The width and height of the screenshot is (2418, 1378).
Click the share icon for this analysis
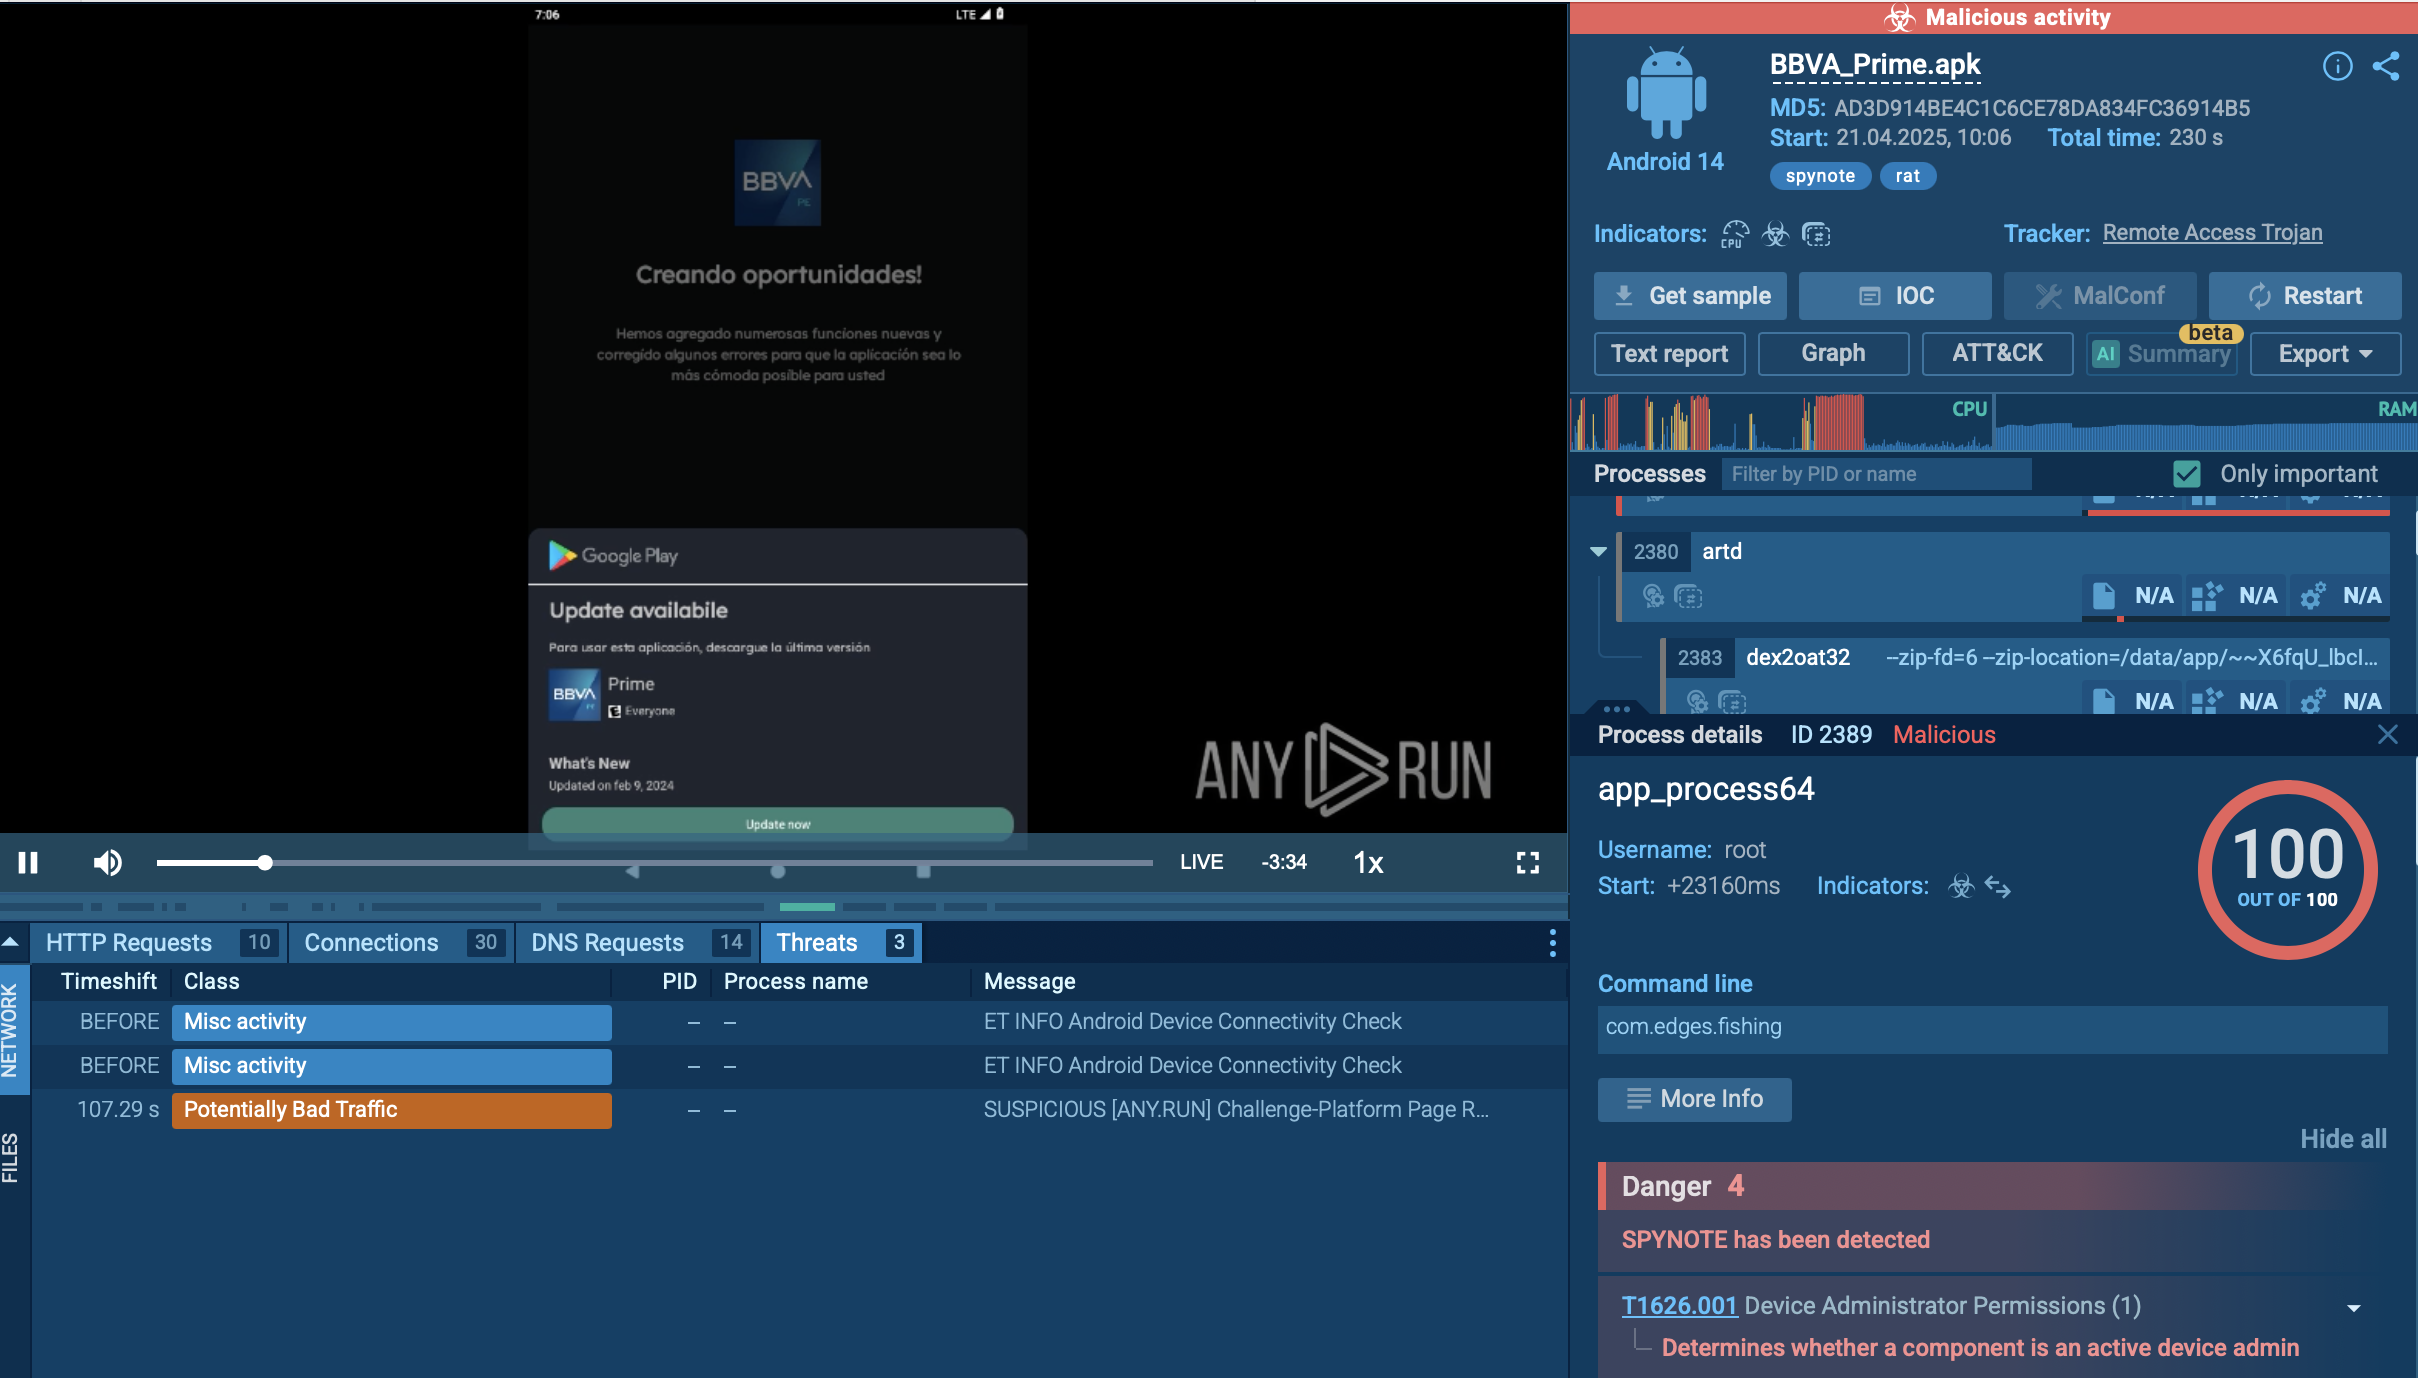point(2386,66)
